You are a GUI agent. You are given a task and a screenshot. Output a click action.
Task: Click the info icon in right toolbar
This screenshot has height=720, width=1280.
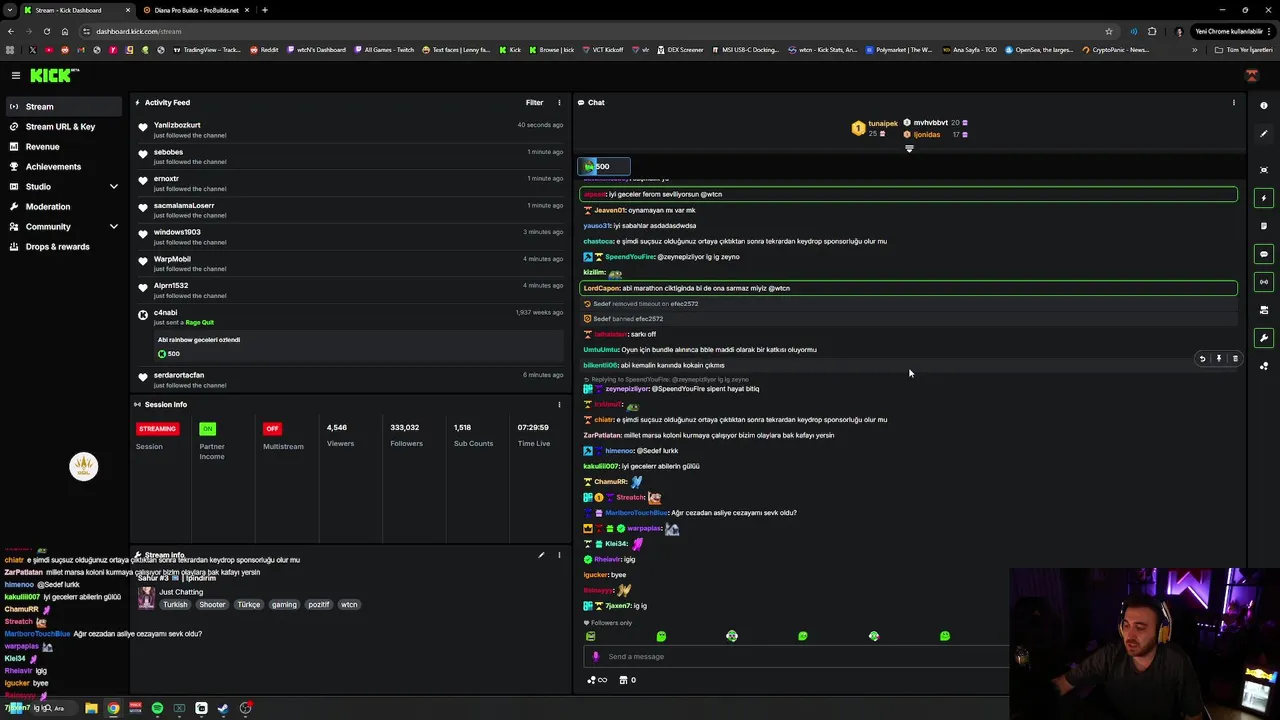pyautogui.click(x=1264, y=105)
